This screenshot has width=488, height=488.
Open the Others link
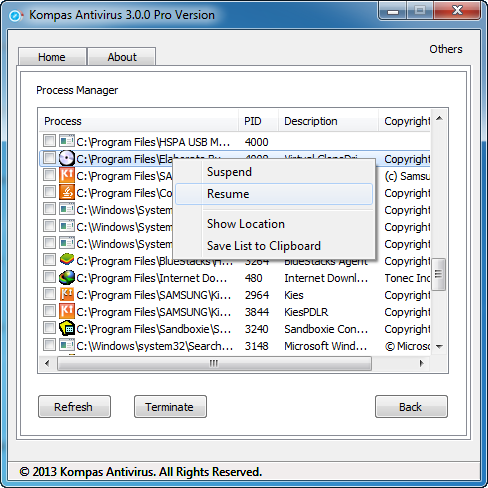point(446,49)
